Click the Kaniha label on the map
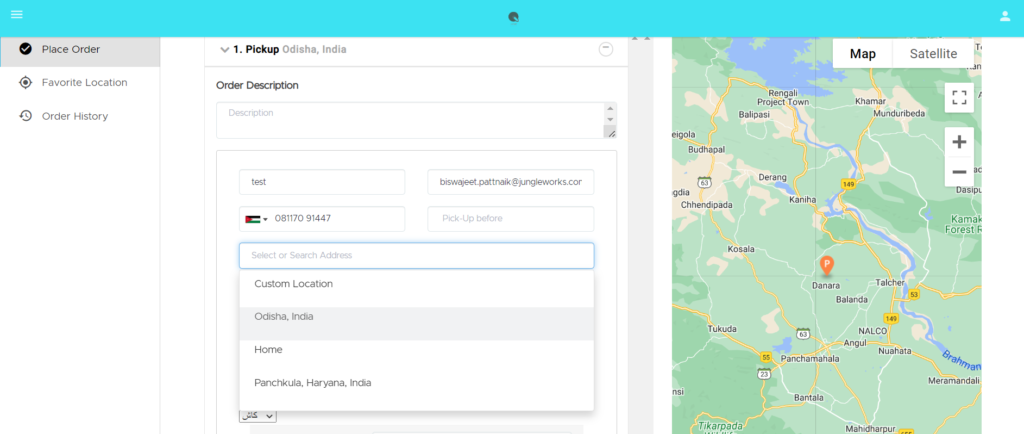The width and height of the screenshot is (1024, 434). (x=803, y=199)
